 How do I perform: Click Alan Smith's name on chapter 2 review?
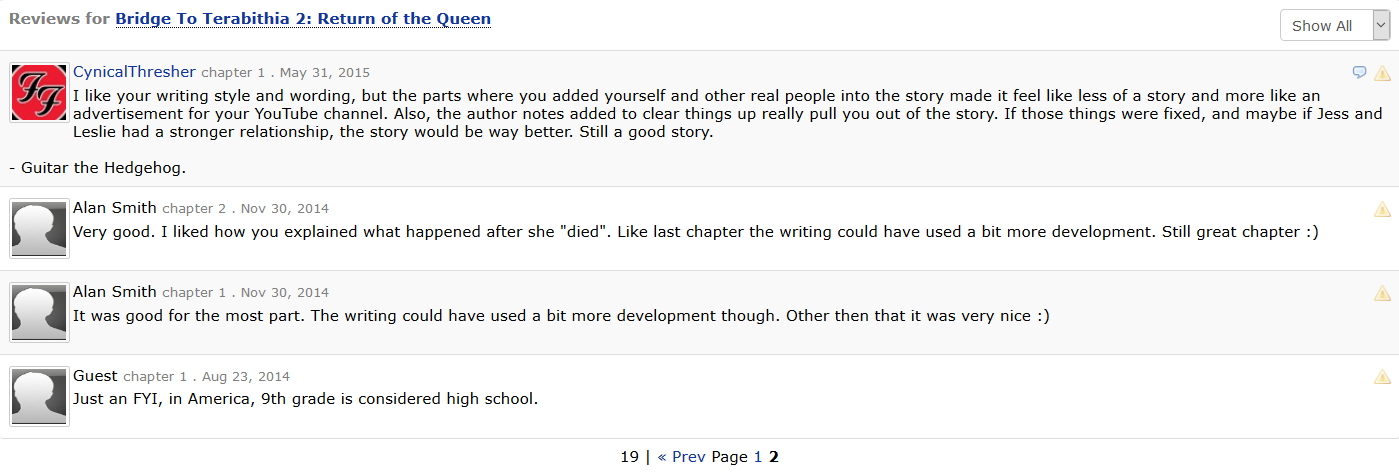(115, 208)
